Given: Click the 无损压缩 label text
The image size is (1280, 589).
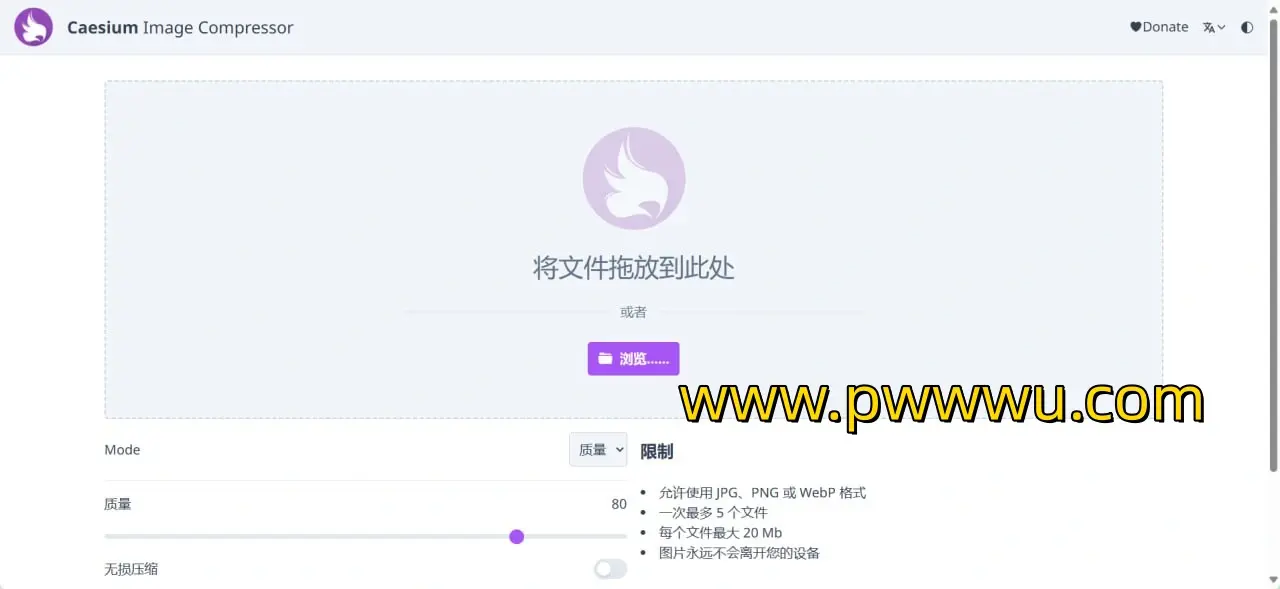Looking at the screenshot, I should click(x=131, y=569).
